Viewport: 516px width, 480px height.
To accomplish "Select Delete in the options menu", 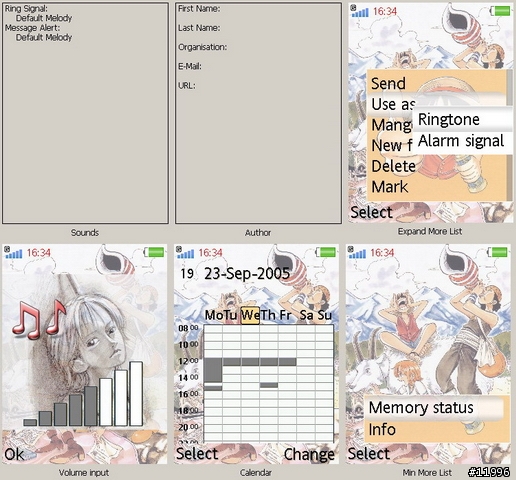I will 393,166.
